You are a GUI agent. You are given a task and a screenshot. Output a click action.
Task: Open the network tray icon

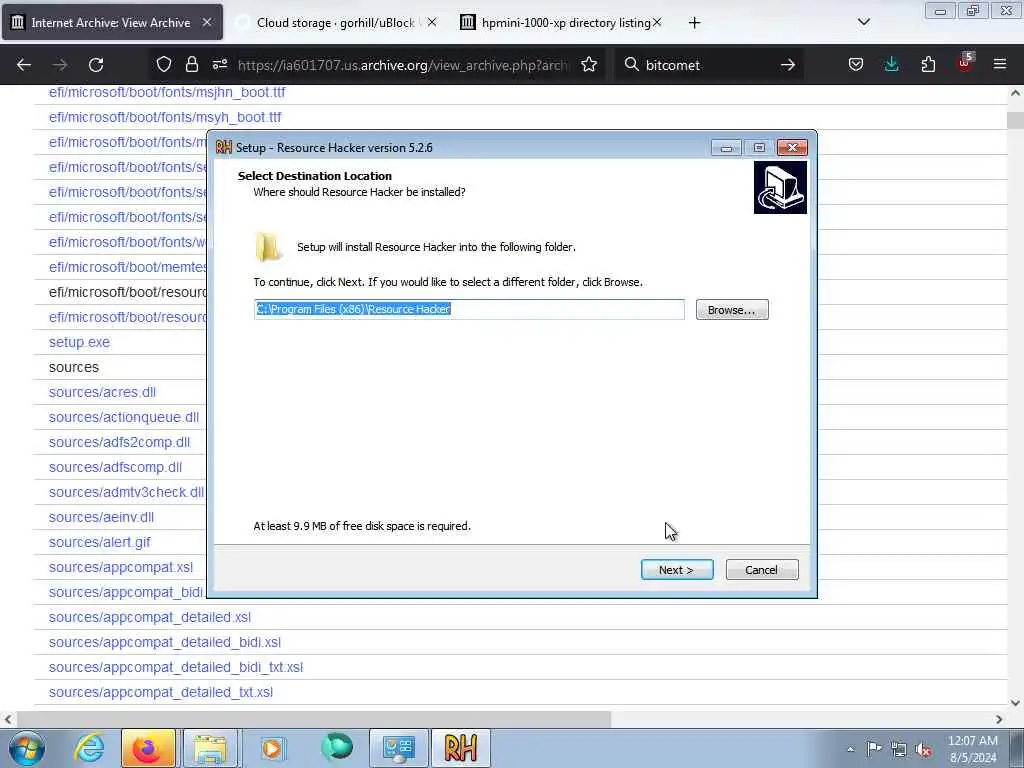[x=899, y=749]
